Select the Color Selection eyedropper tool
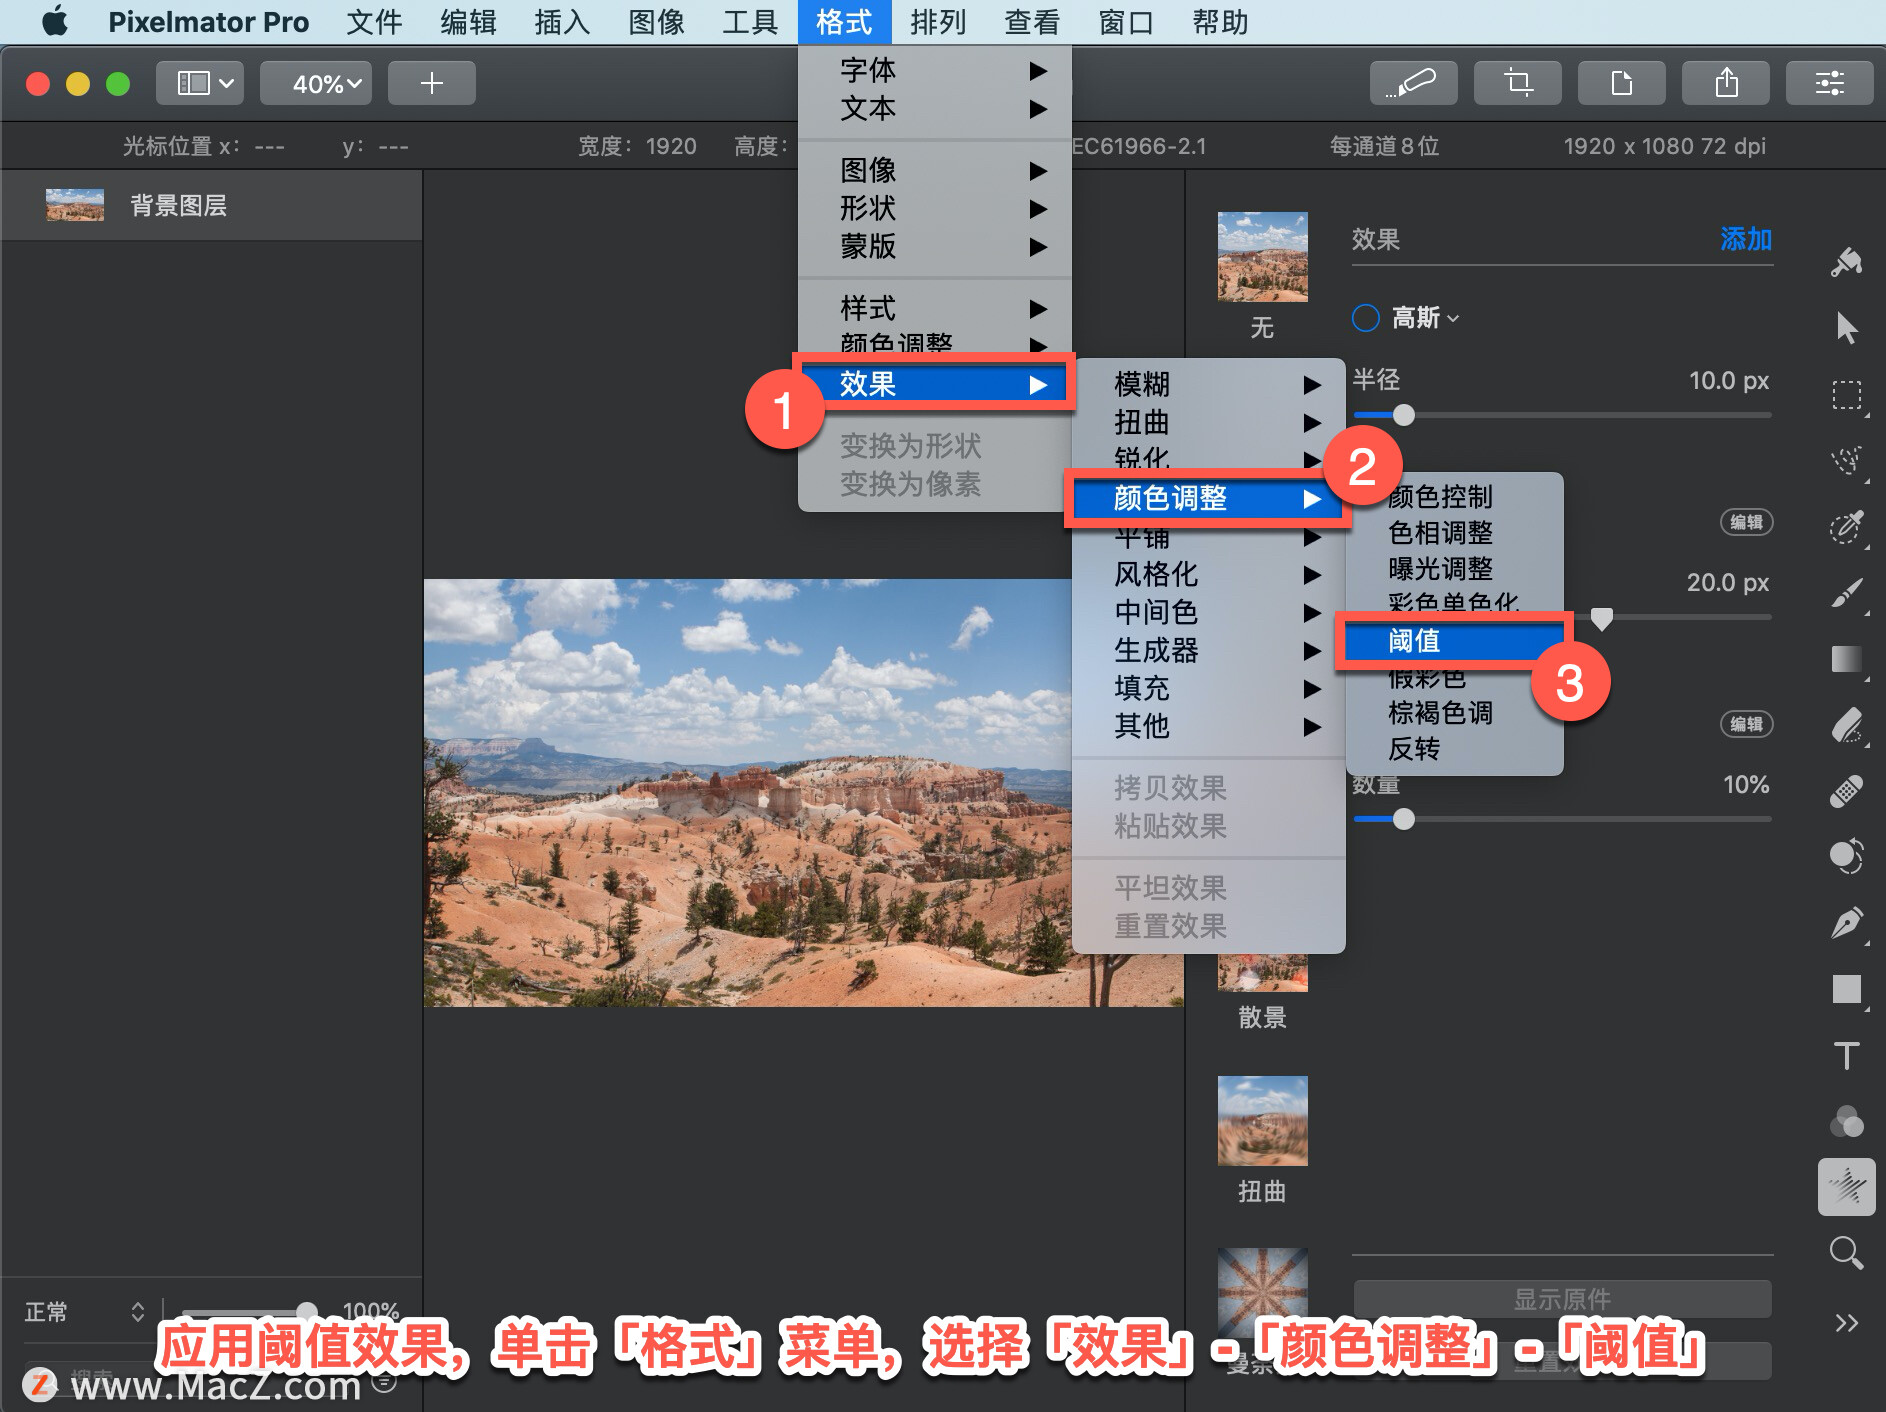The height and width of the screenshot is (1412, 1886). [x=1846, y=526]
